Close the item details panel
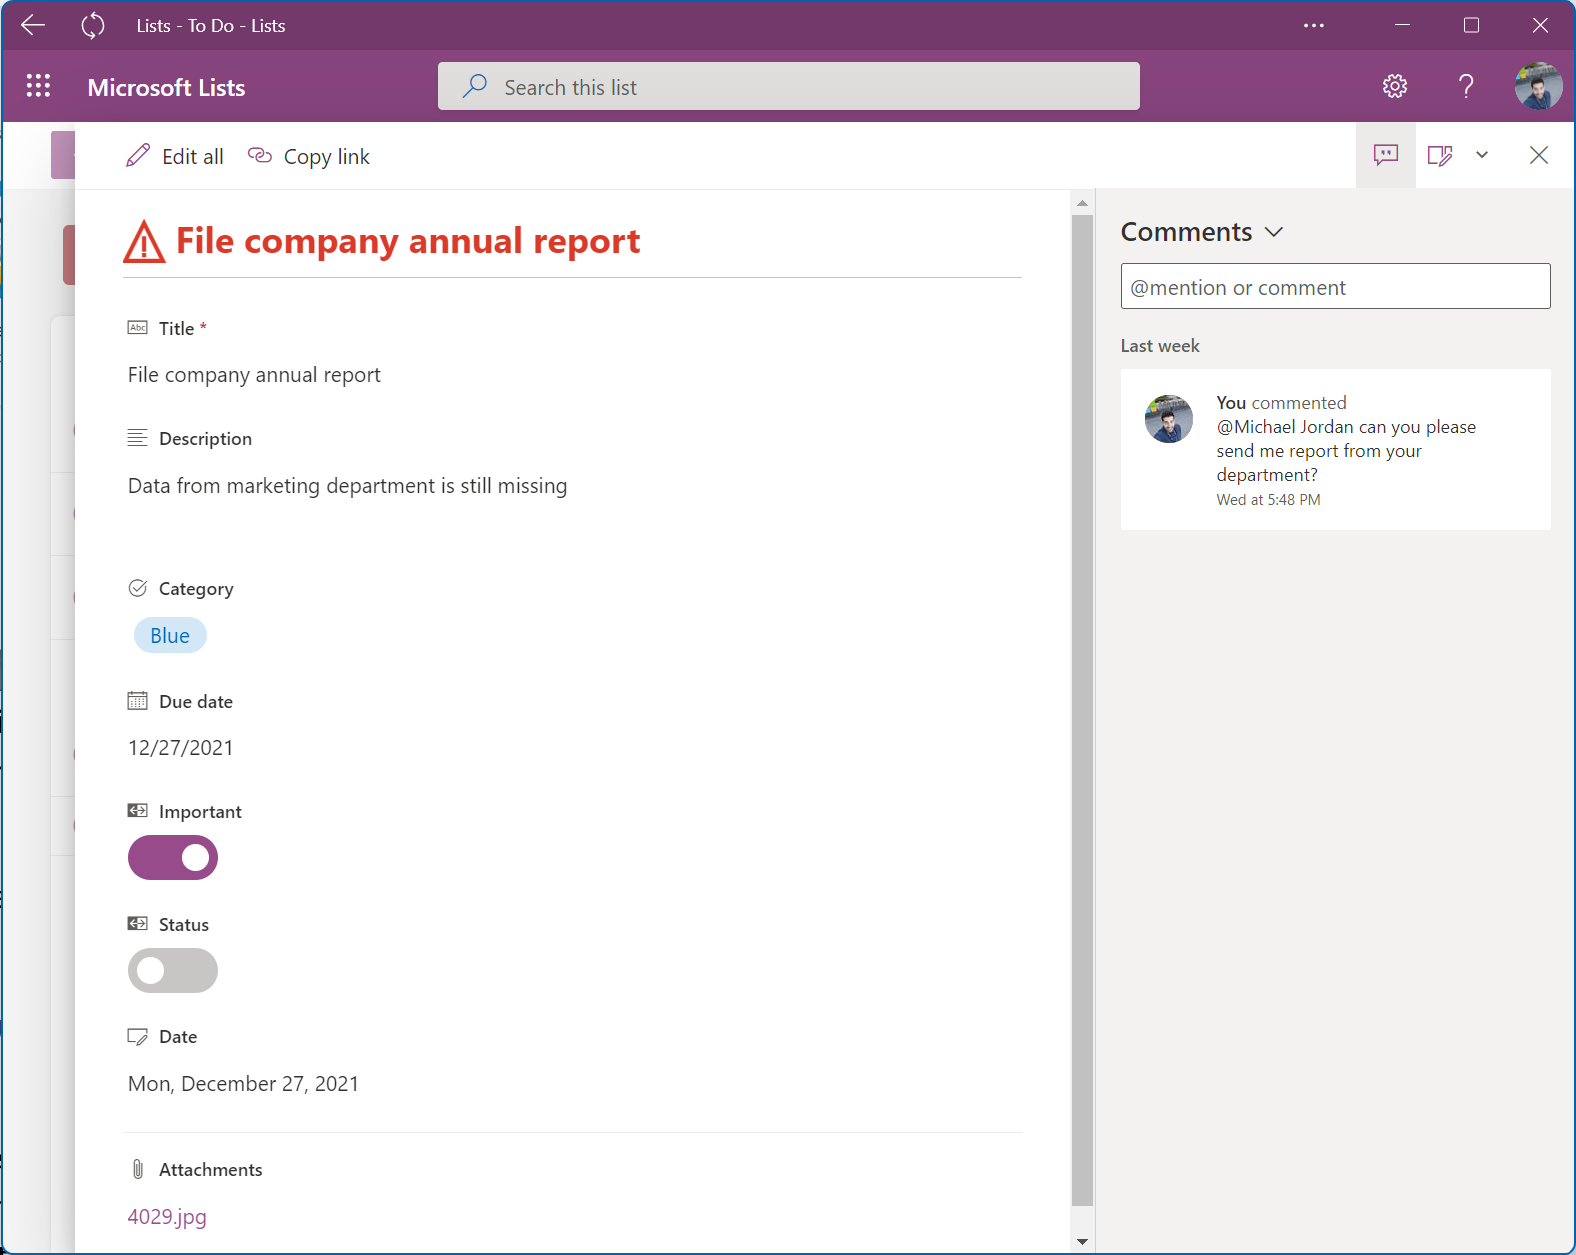The height and width of the screenshot is (1255, 1576). pyautogui.click(x=1538, y=155)
